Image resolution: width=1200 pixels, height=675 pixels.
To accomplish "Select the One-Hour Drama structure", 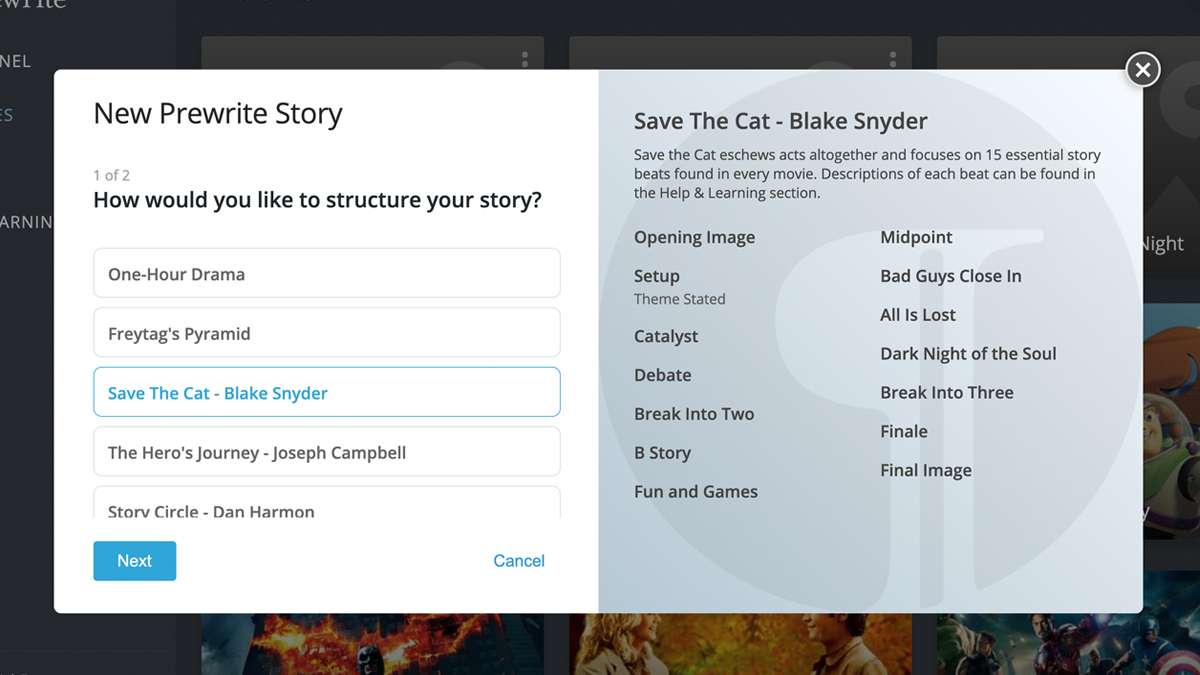I will [327, 273].
